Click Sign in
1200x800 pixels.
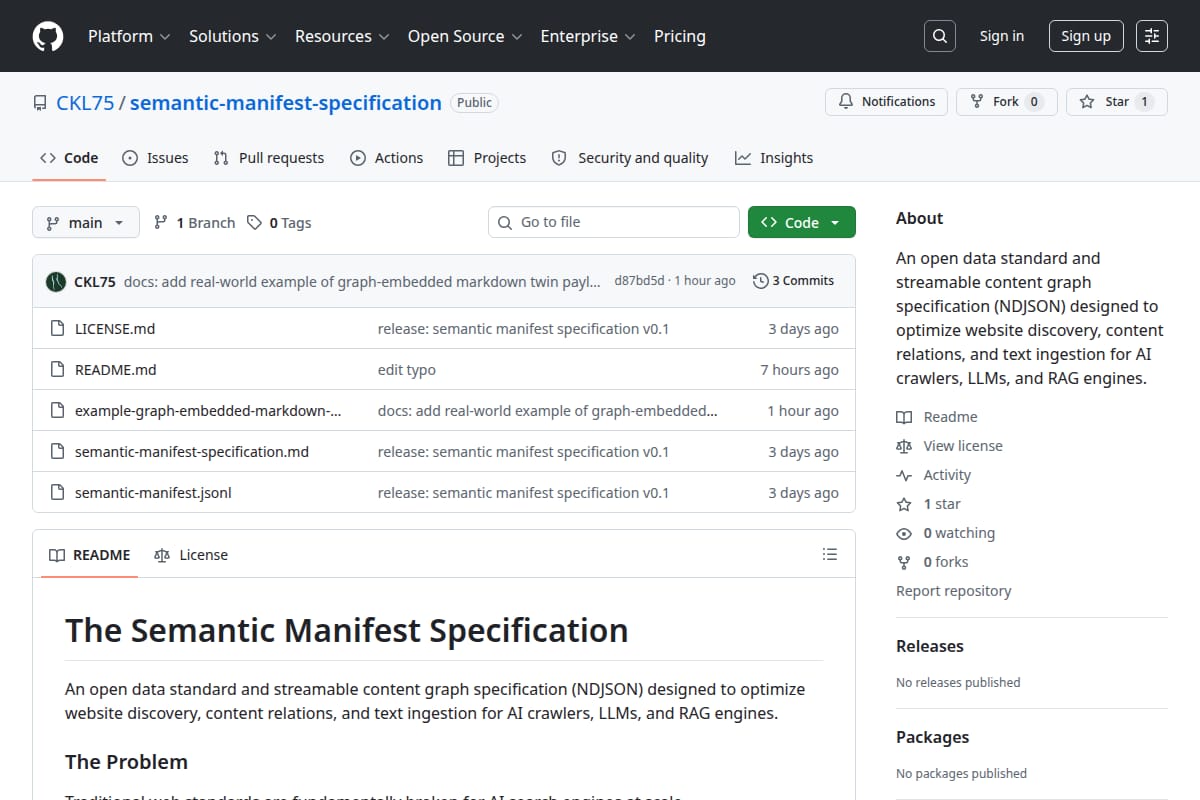pyautogui.click(x=1002, y=36)
